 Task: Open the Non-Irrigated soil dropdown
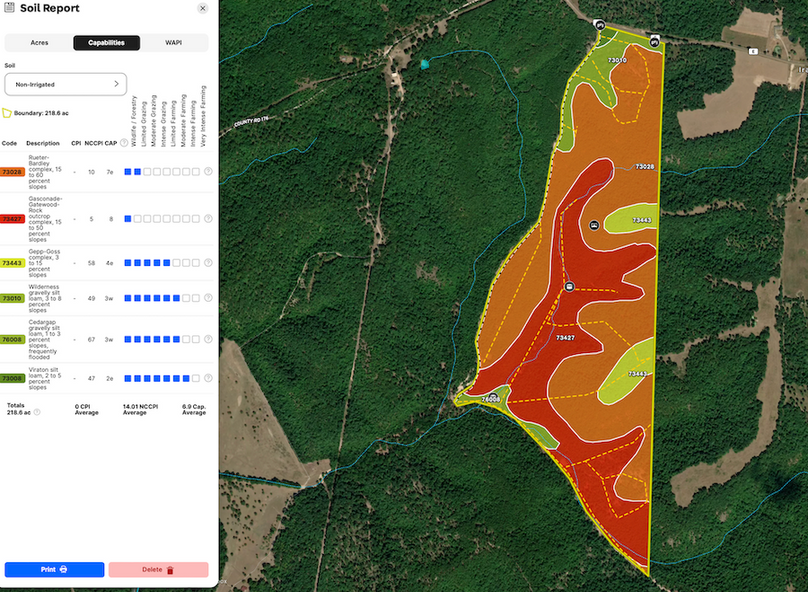tap(65, 85)
